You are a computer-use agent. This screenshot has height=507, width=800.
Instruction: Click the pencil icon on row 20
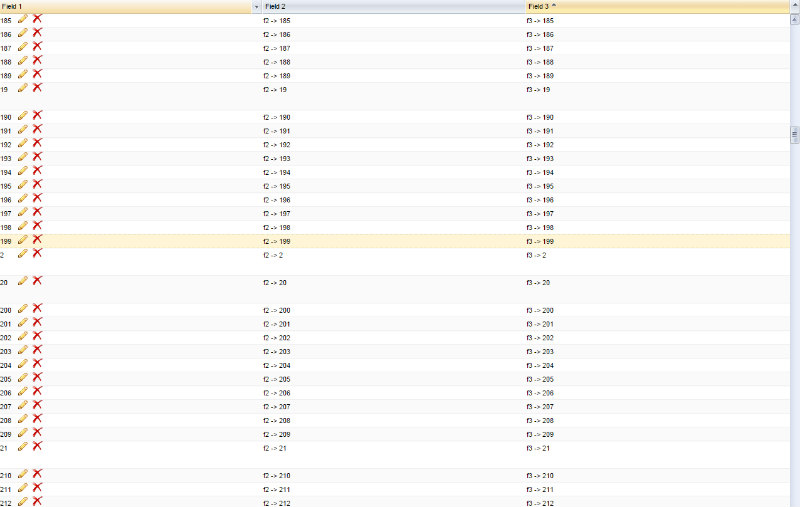(x=23, y=281)
